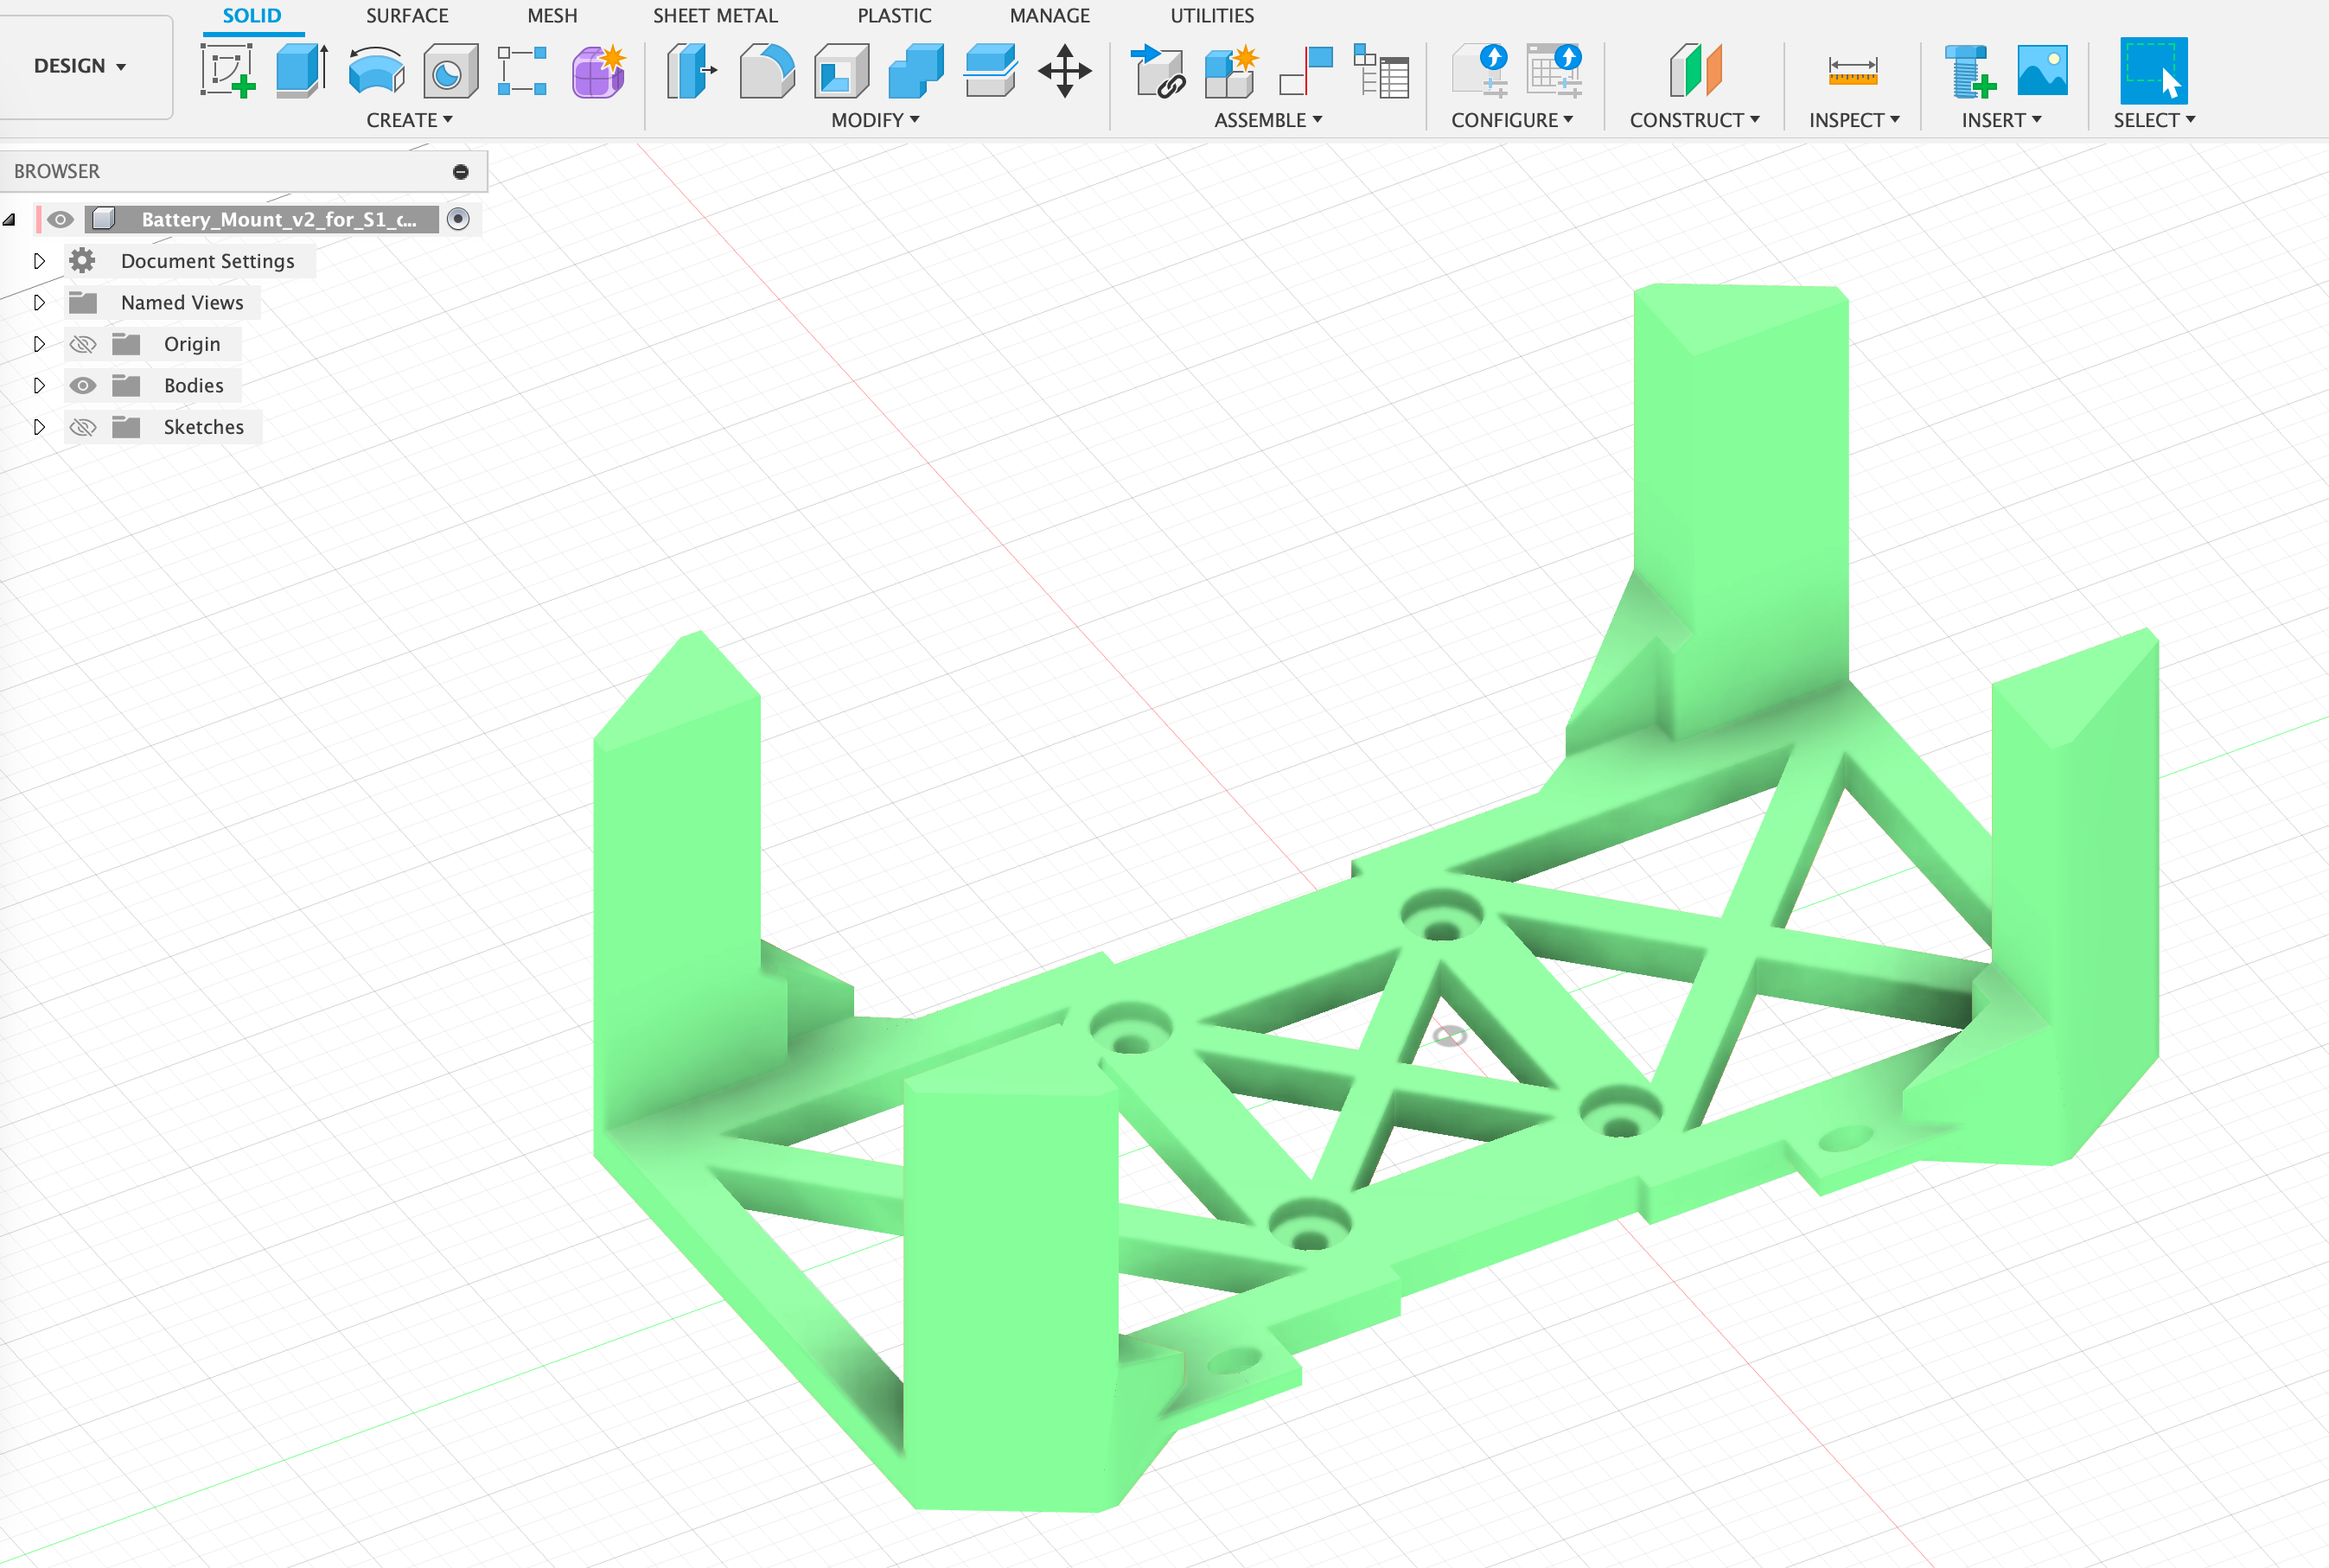The height and width of the screenshot is (1568, 2329).
Task: Expand the Named Views node
Action: coord(39,302)
